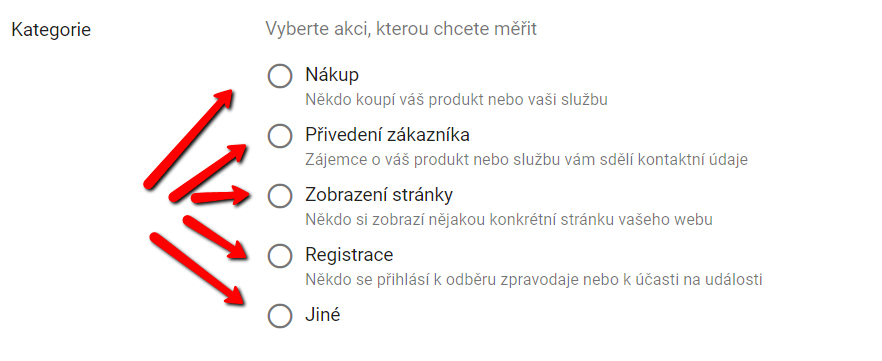
Task: Click description about sharing kontaktní údaje
Action: pyautogui.click(x=526, y=160)
